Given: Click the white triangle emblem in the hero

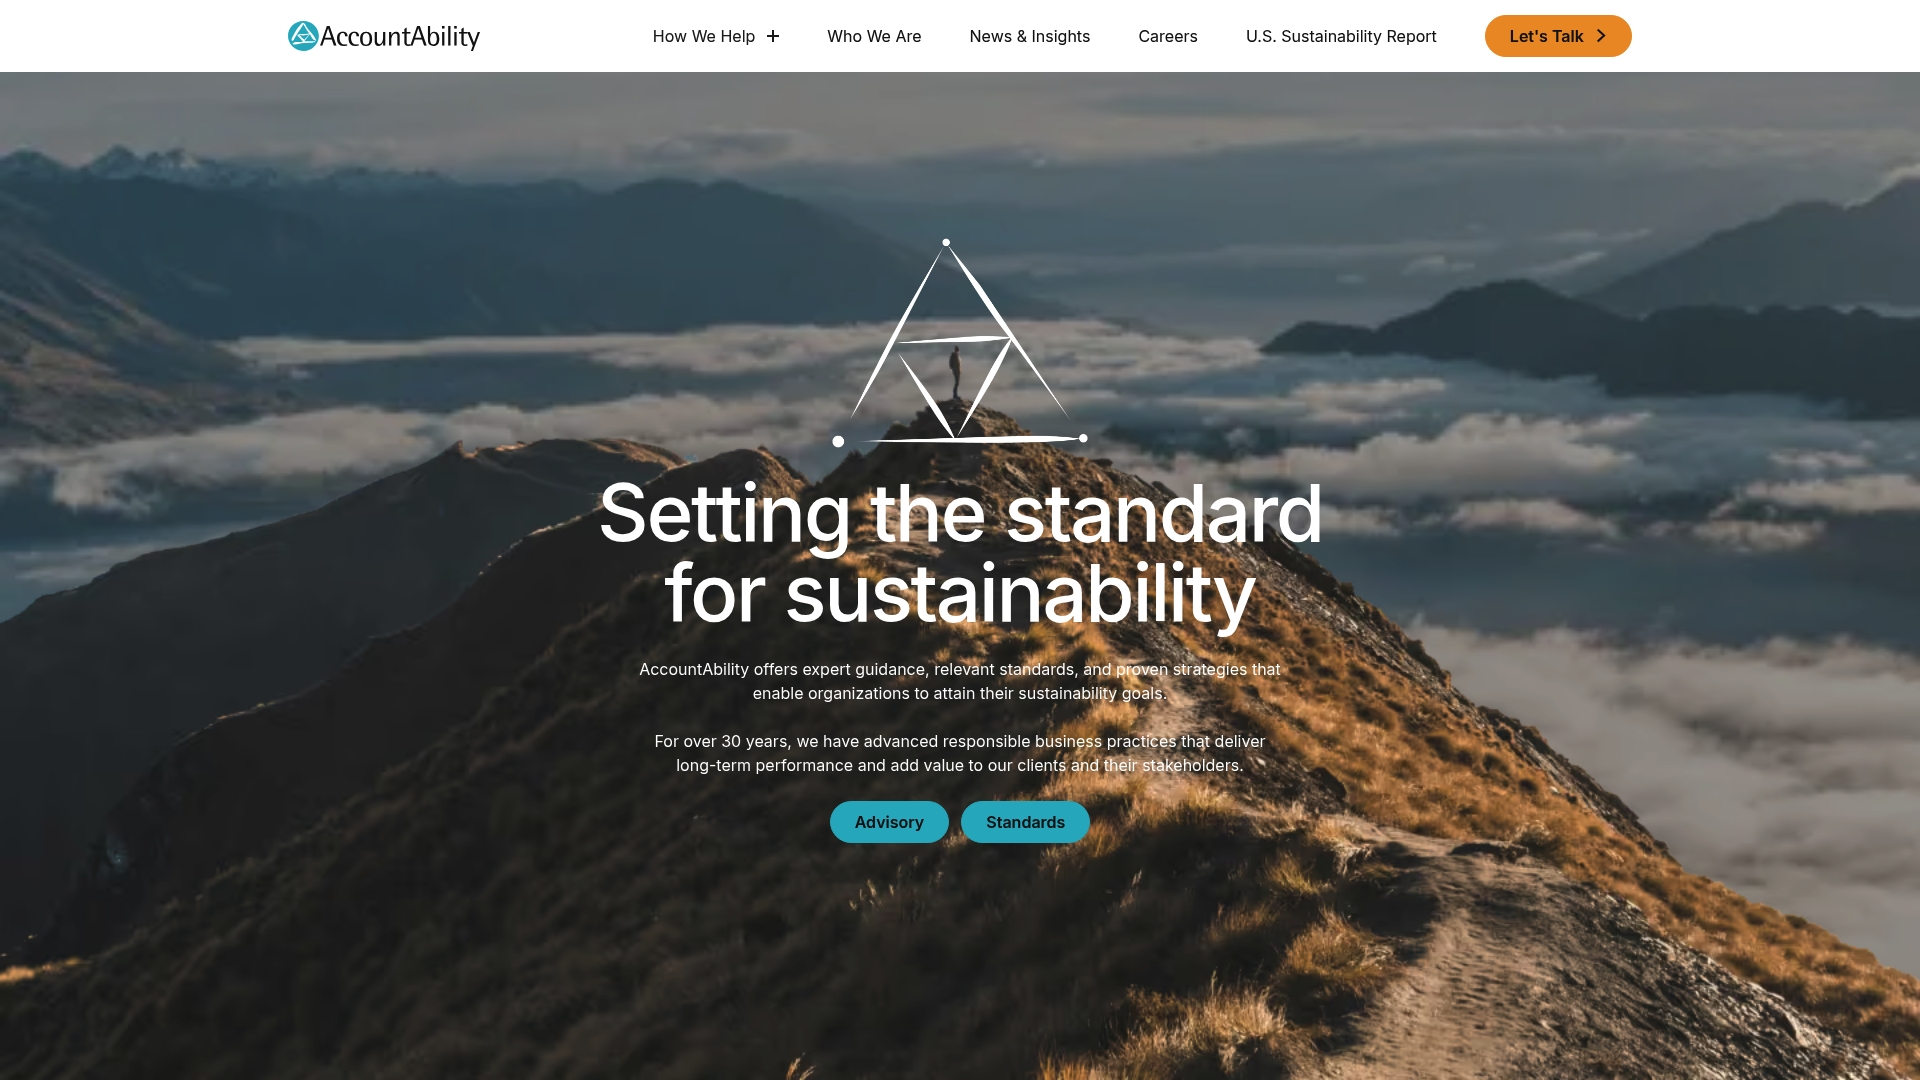Looking at the screenshot, I should (x=960, y=342).
